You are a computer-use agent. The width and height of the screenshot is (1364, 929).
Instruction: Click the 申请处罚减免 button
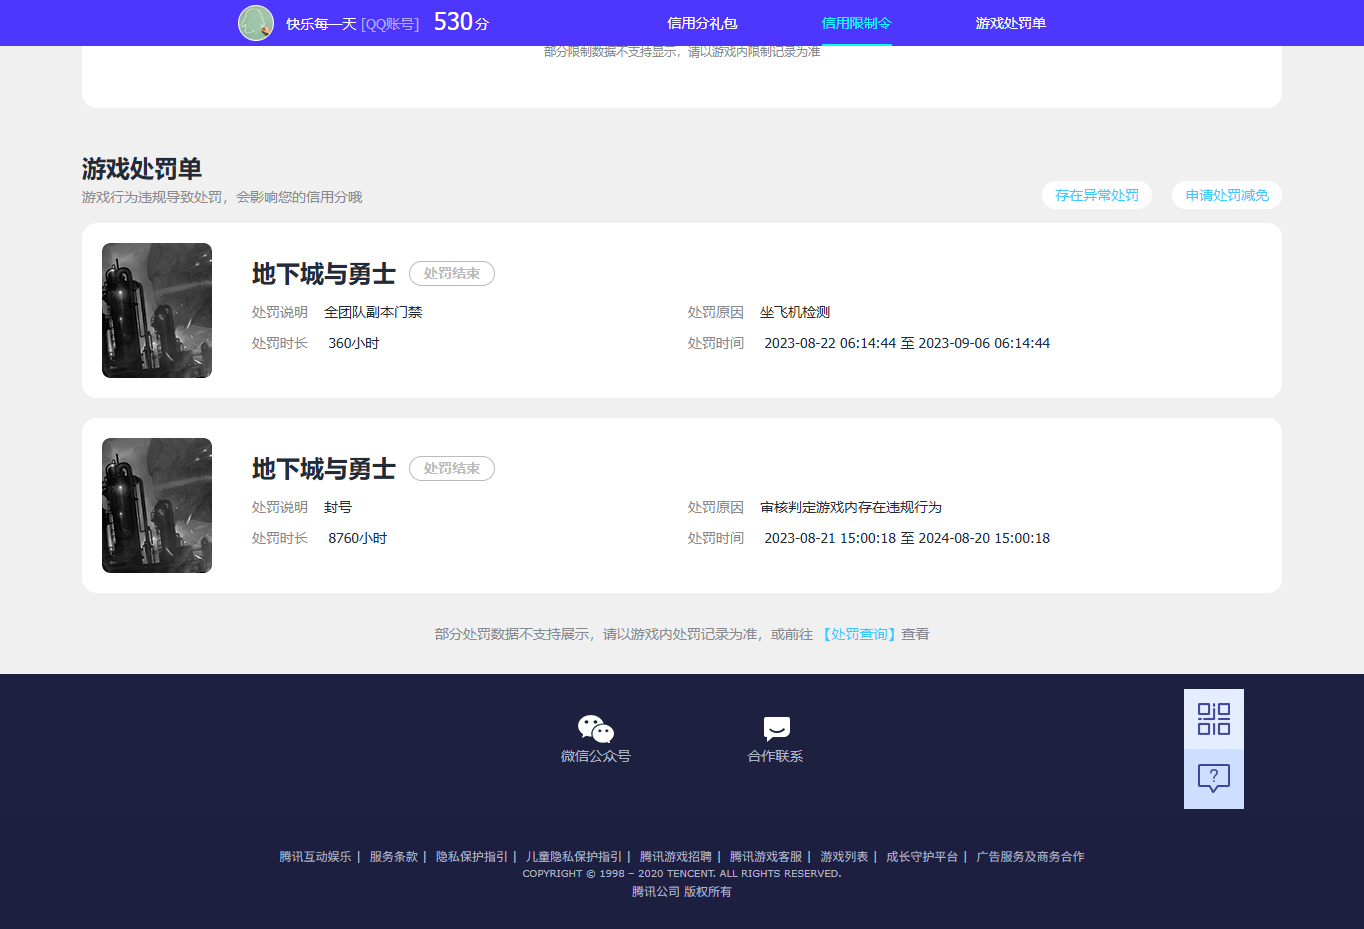tap(1226, 195)
